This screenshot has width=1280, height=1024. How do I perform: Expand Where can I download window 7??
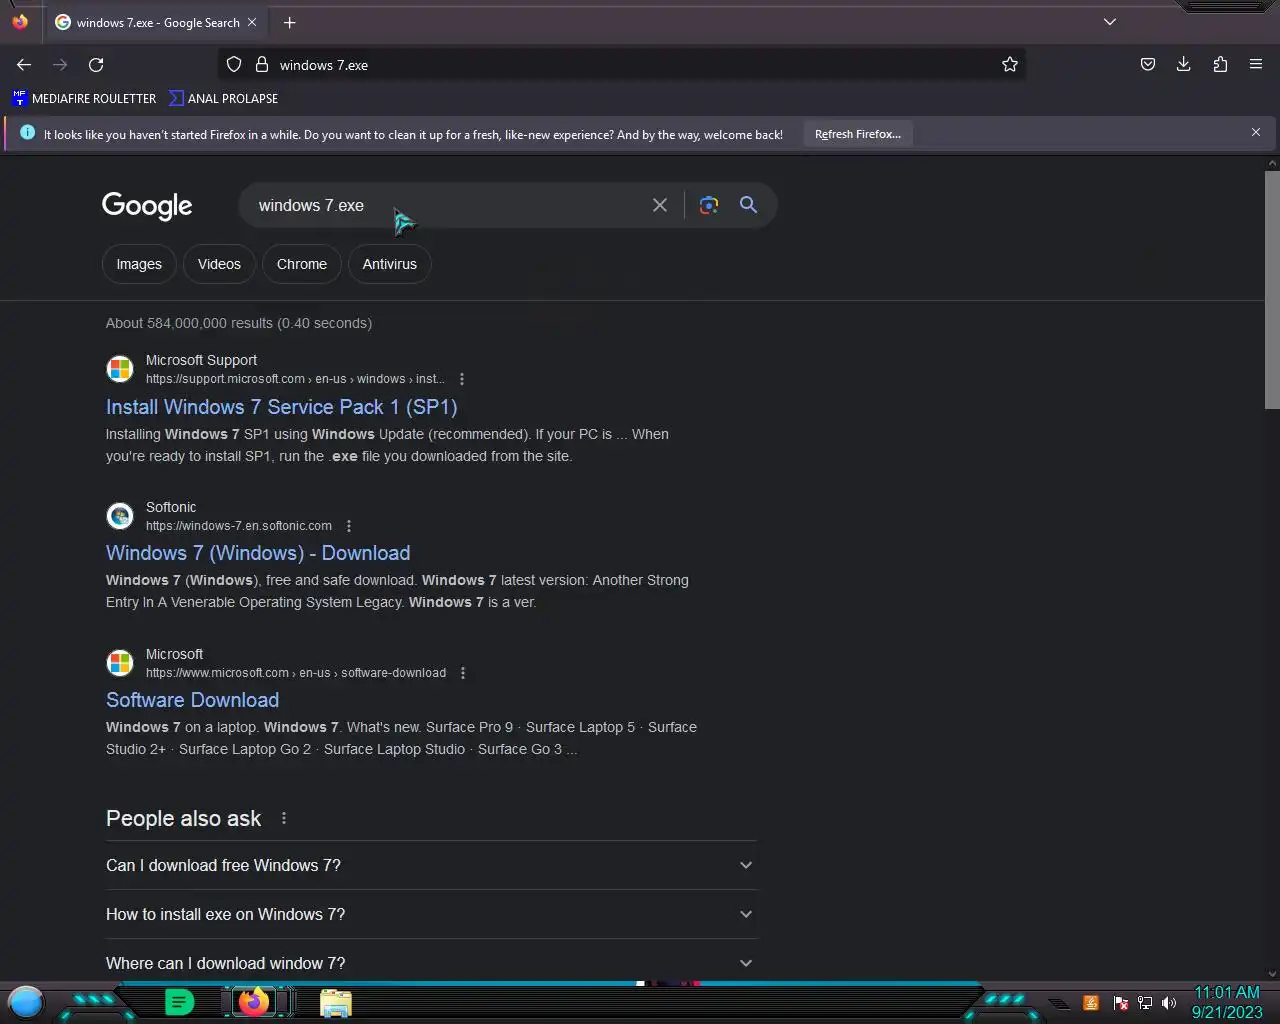click(431, 963)
